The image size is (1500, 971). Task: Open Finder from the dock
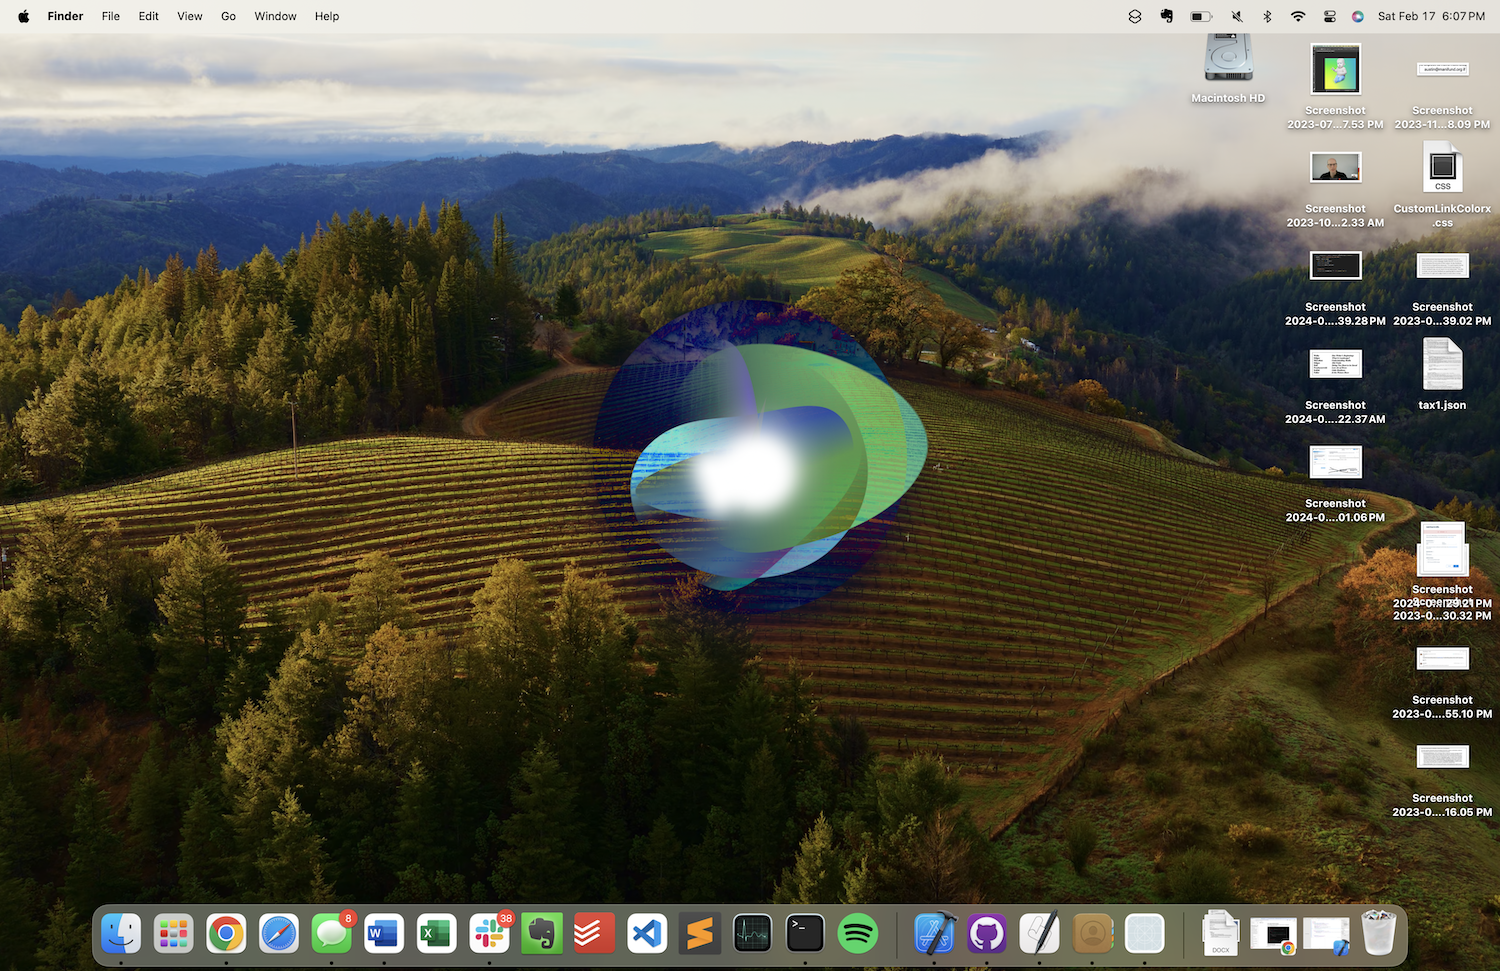pos(121,934)
